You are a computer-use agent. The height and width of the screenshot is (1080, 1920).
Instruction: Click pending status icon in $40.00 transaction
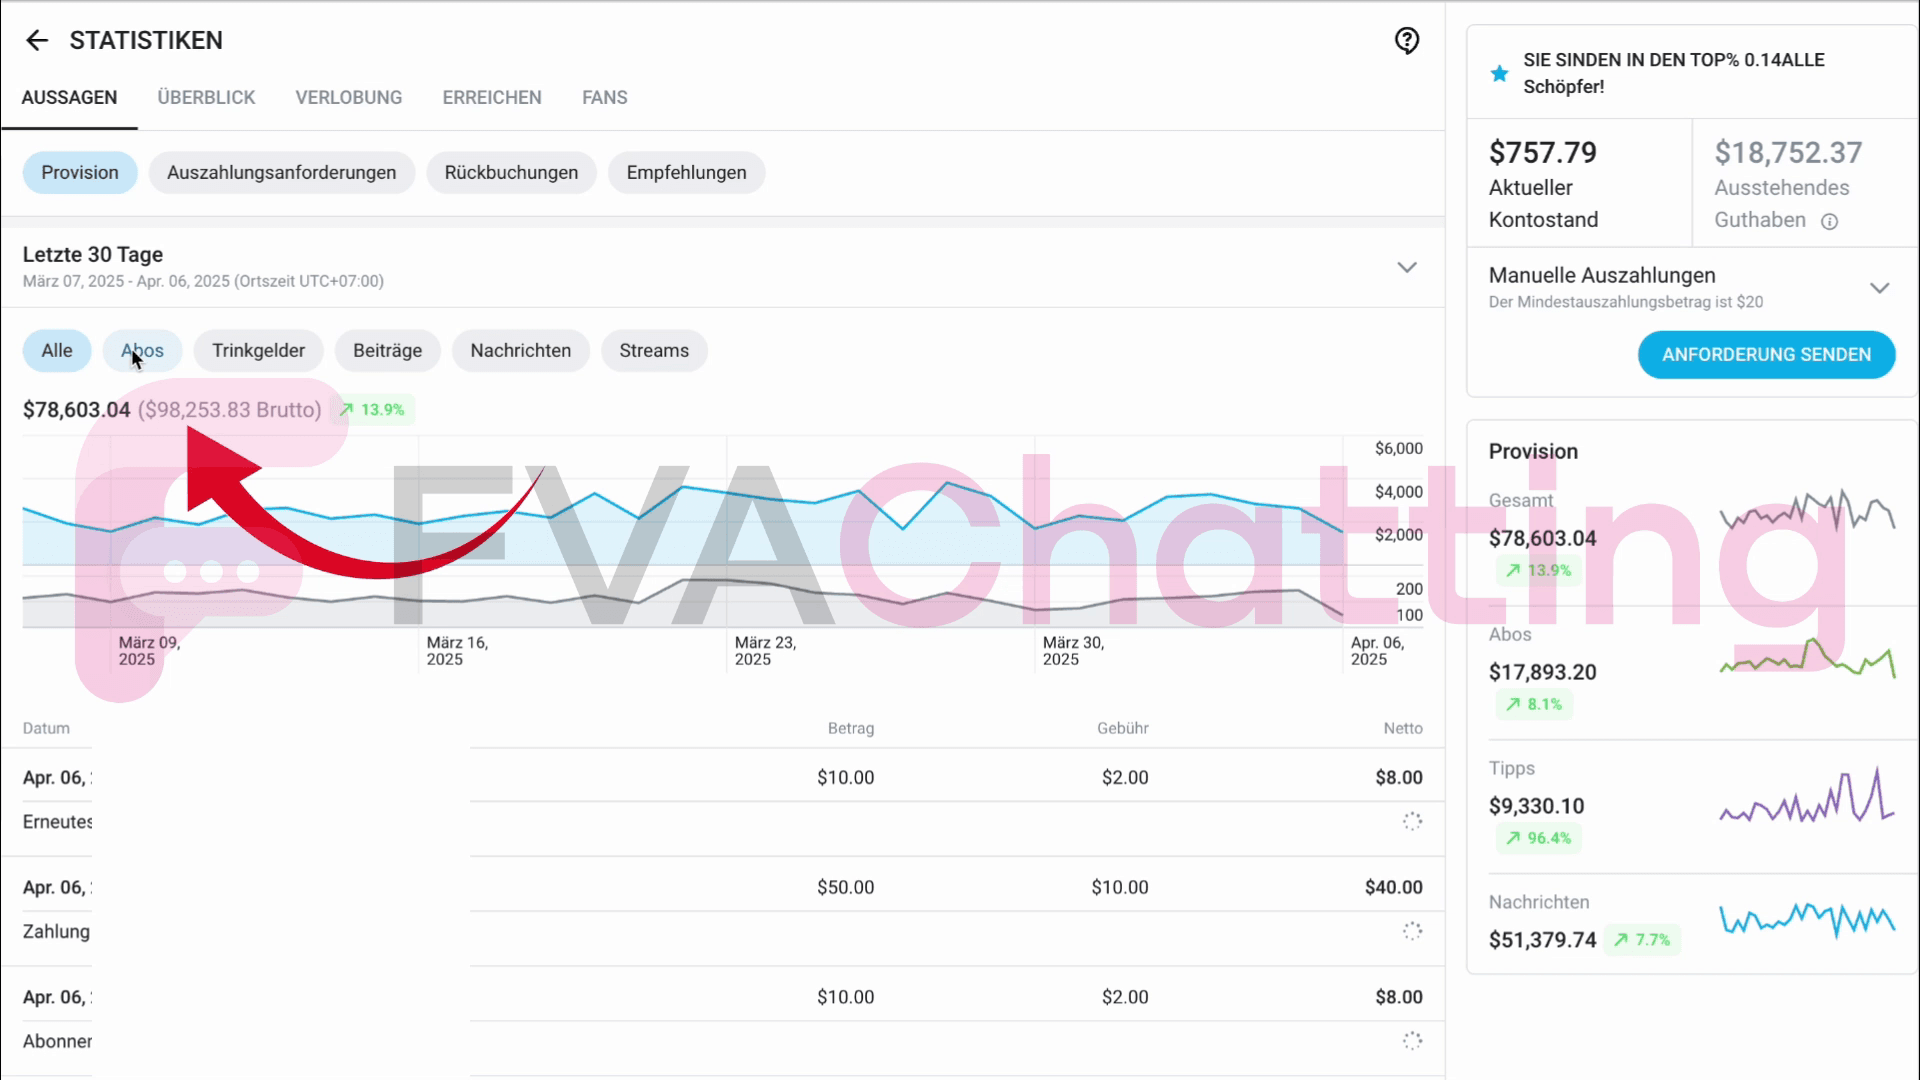click(1411, 931)
